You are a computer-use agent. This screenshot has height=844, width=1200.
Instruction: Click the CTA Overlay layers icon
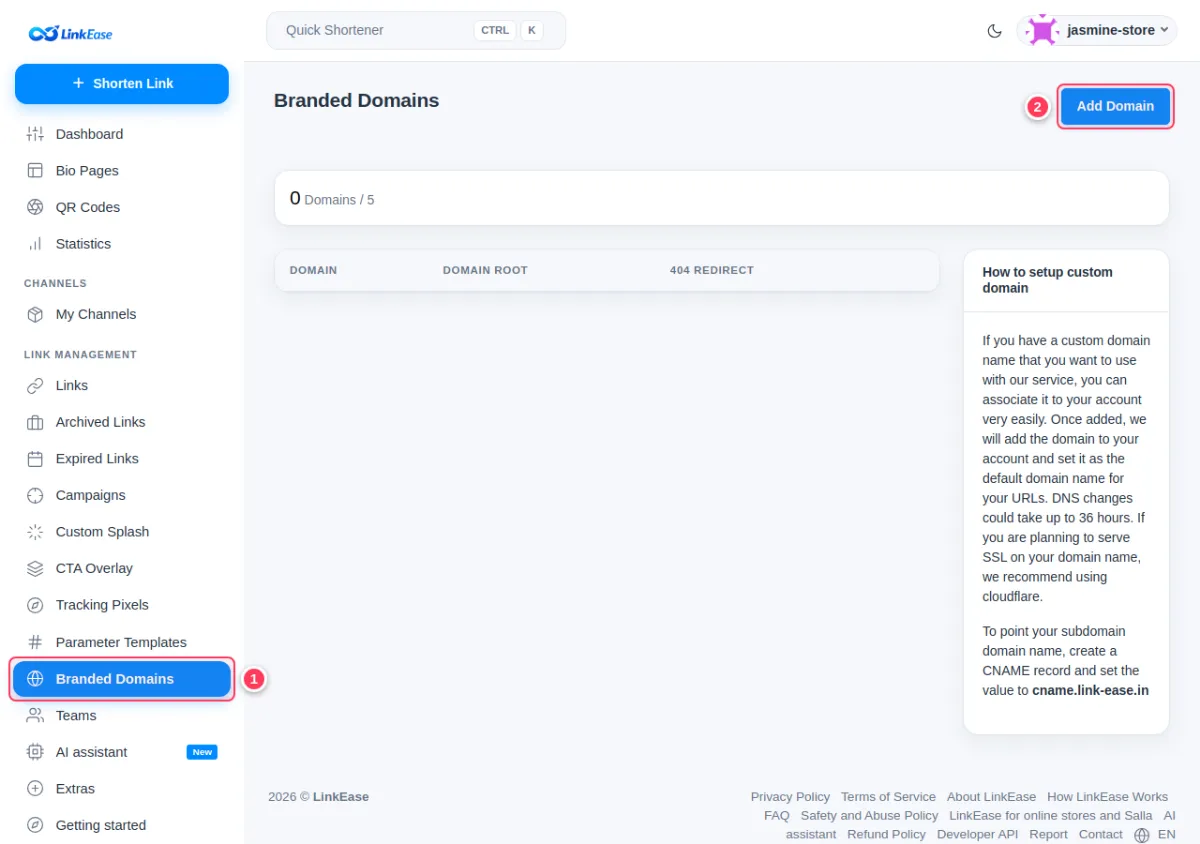pos(35,568)
